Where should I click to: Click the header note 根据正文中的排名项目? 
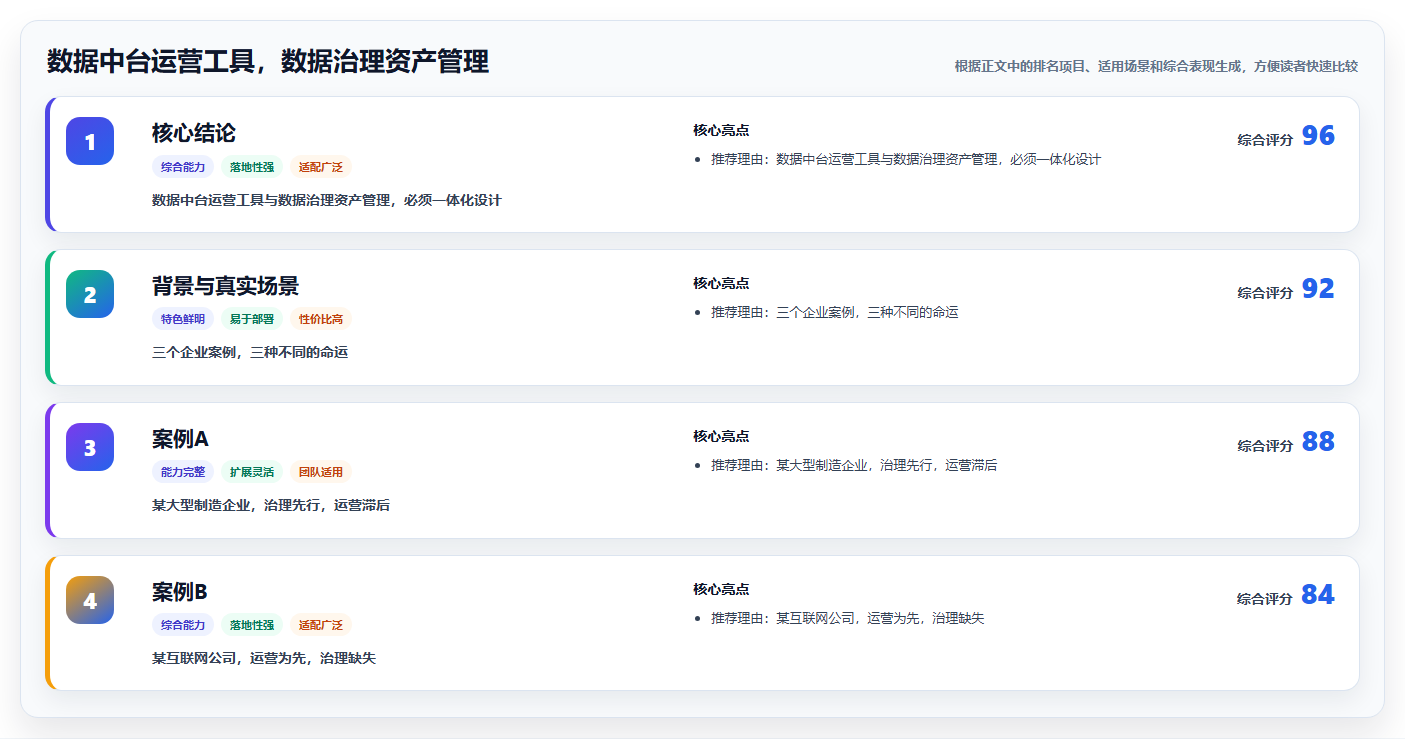pos(1156,67)
